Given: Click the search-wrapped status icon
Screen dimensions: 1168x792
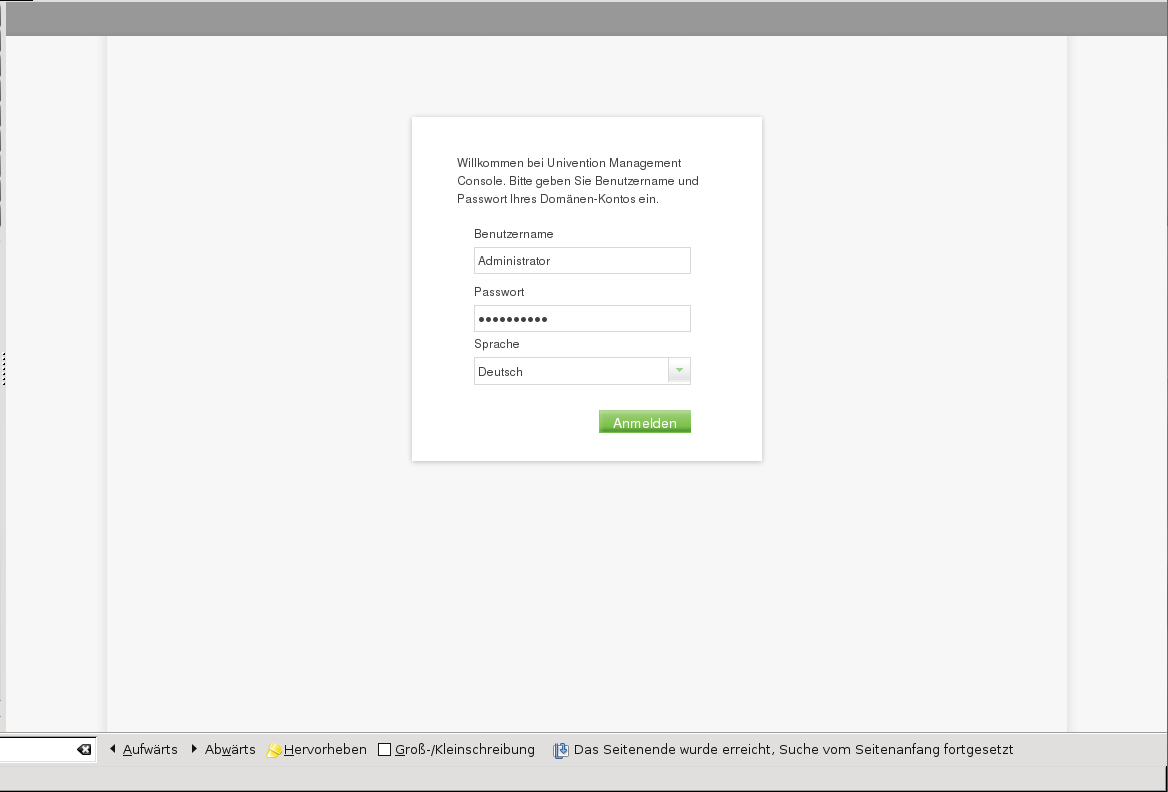Looking at the screenshot, I should click(x=561, y=750).
